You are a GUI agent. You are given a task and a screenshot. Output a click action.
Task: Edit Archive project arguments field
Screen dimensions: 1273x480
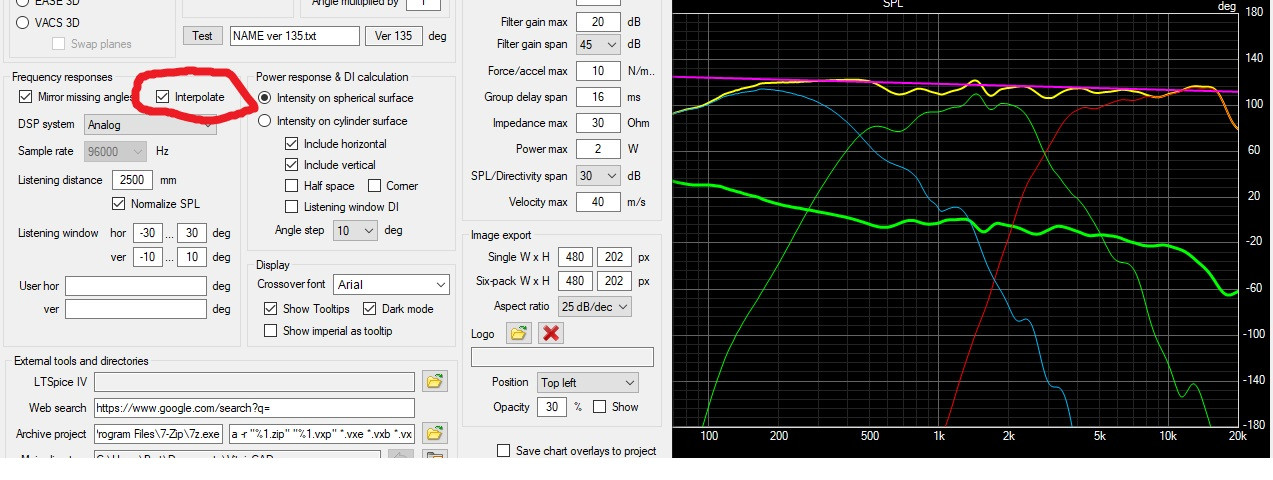point(322,434)
